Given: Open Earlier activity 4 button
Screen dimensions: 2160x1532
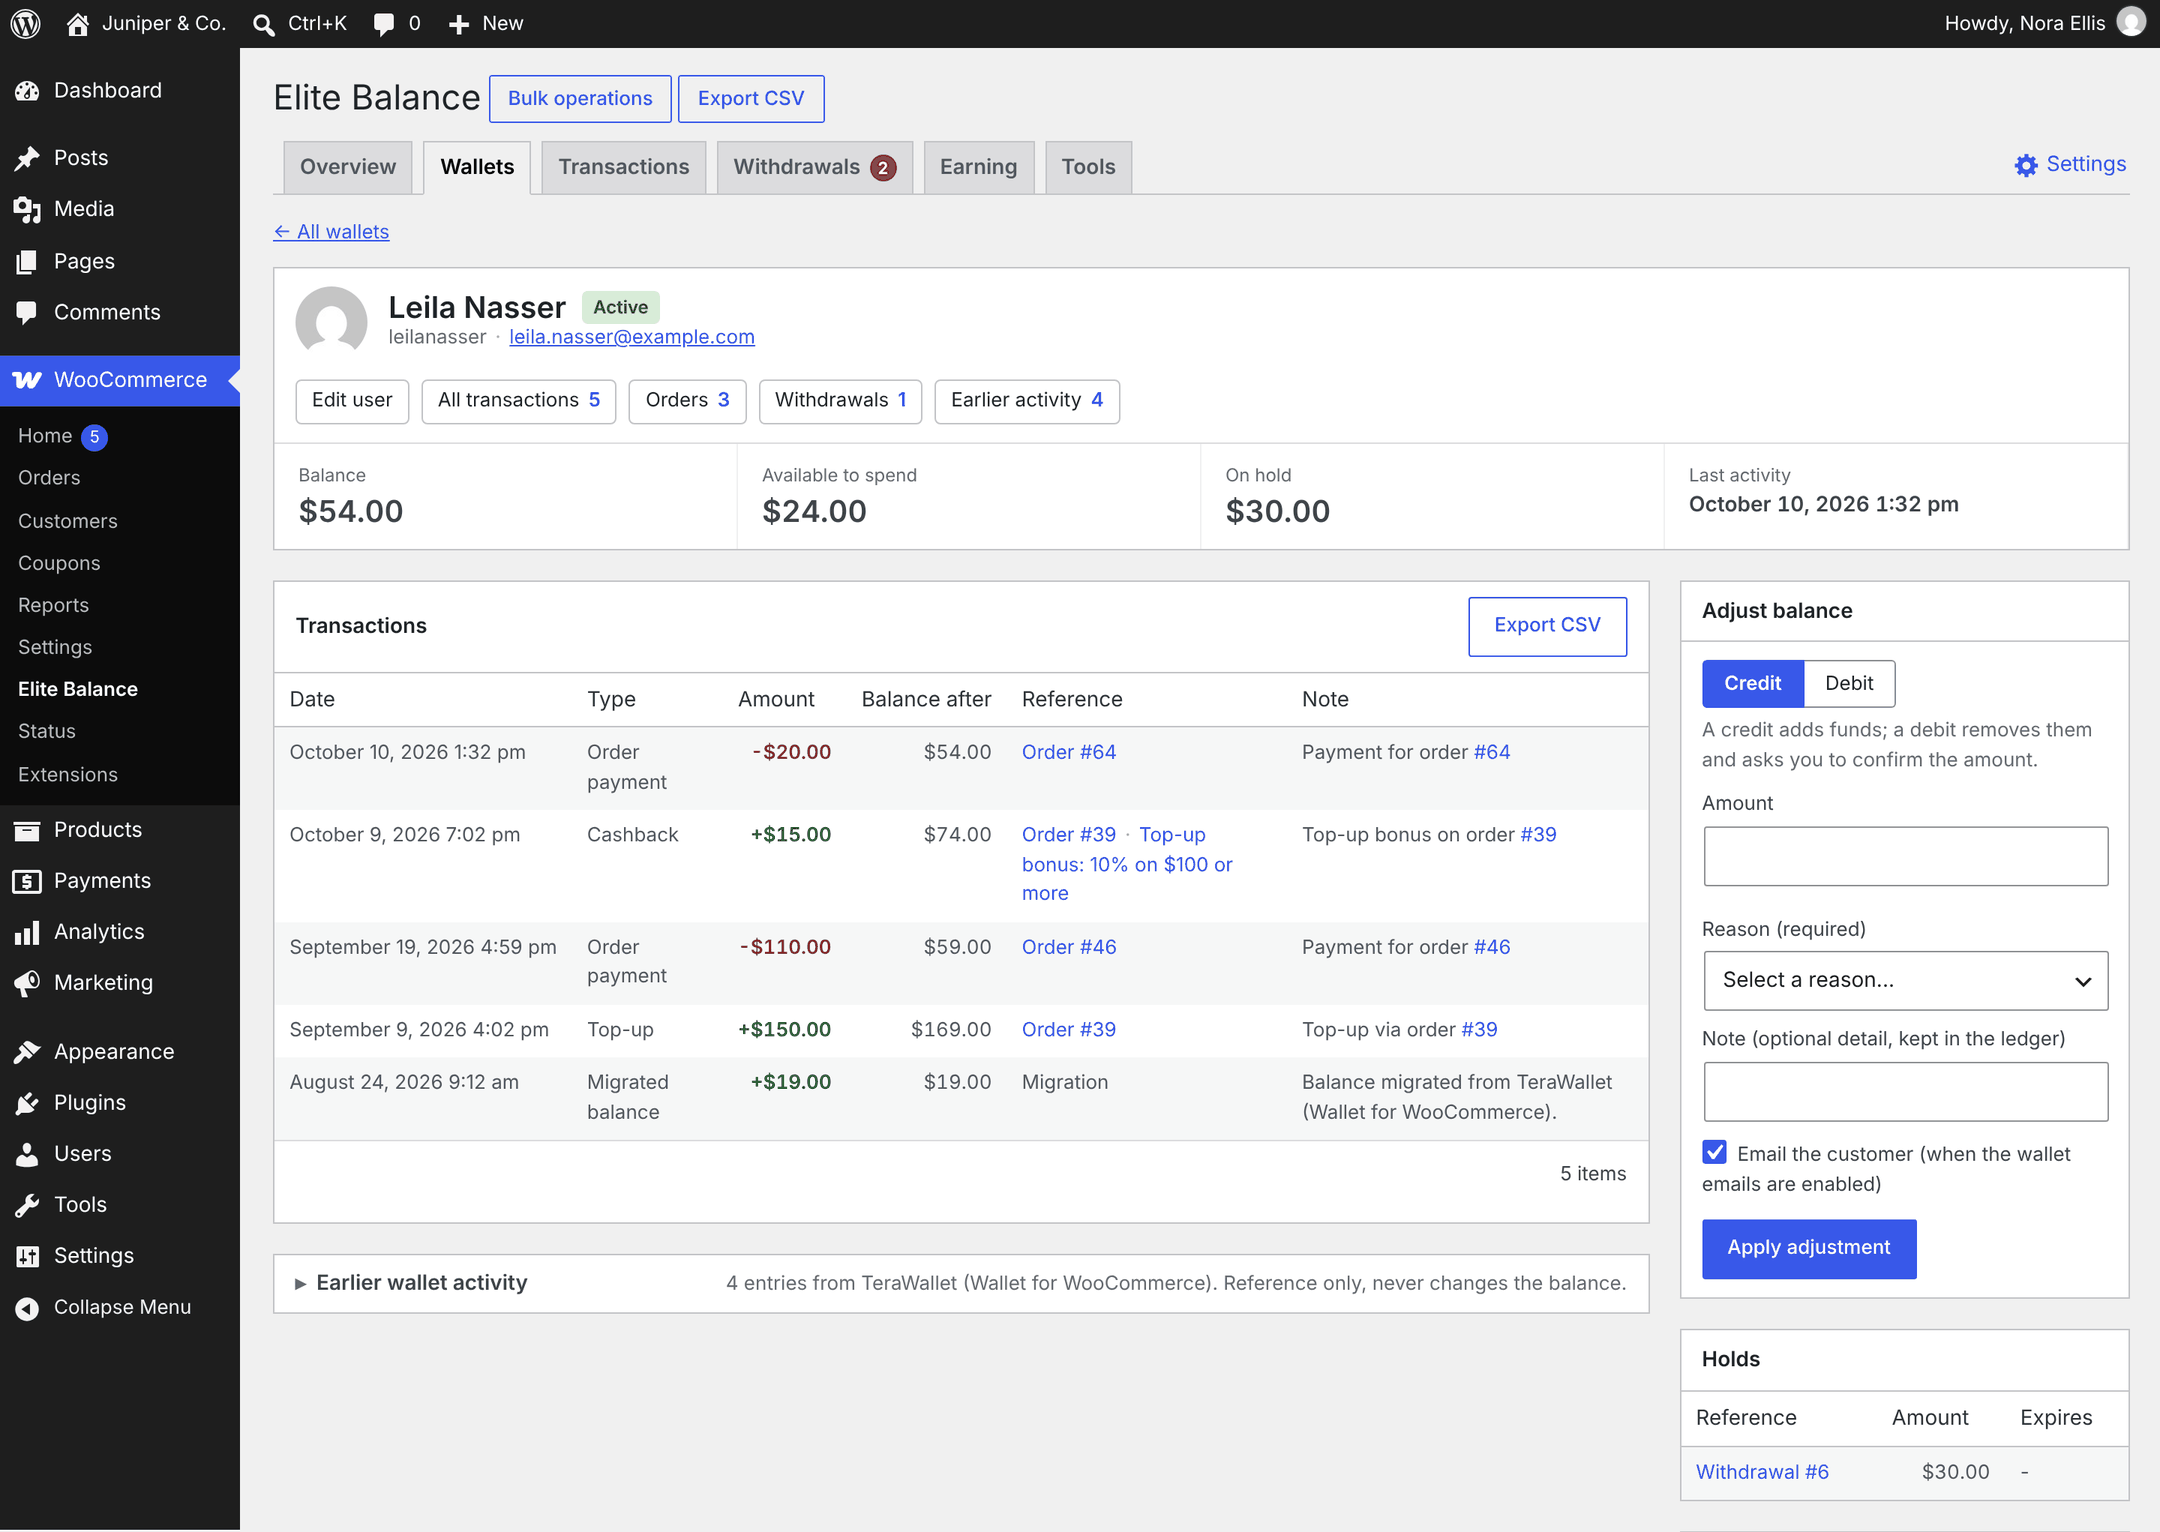Looking at the screenshot, I should tap(1027, 401).
